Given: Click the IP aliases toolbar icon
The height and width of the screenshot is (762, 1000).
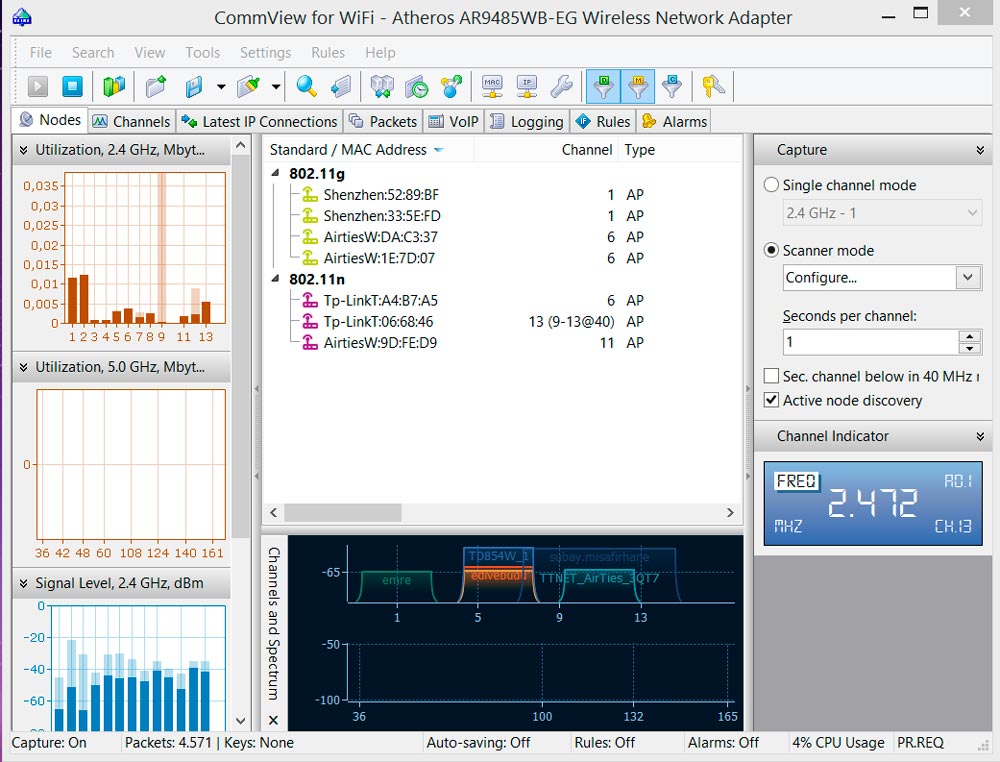Looking at the screenshot, I should [527, 86].
